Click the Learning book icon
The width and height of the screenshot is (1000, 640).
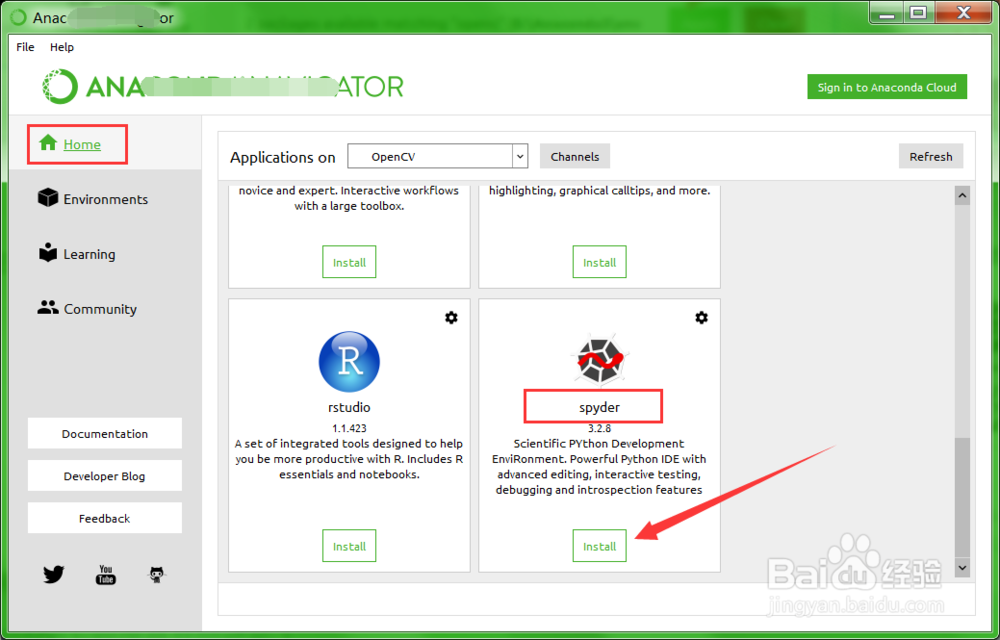coord(48,253)
